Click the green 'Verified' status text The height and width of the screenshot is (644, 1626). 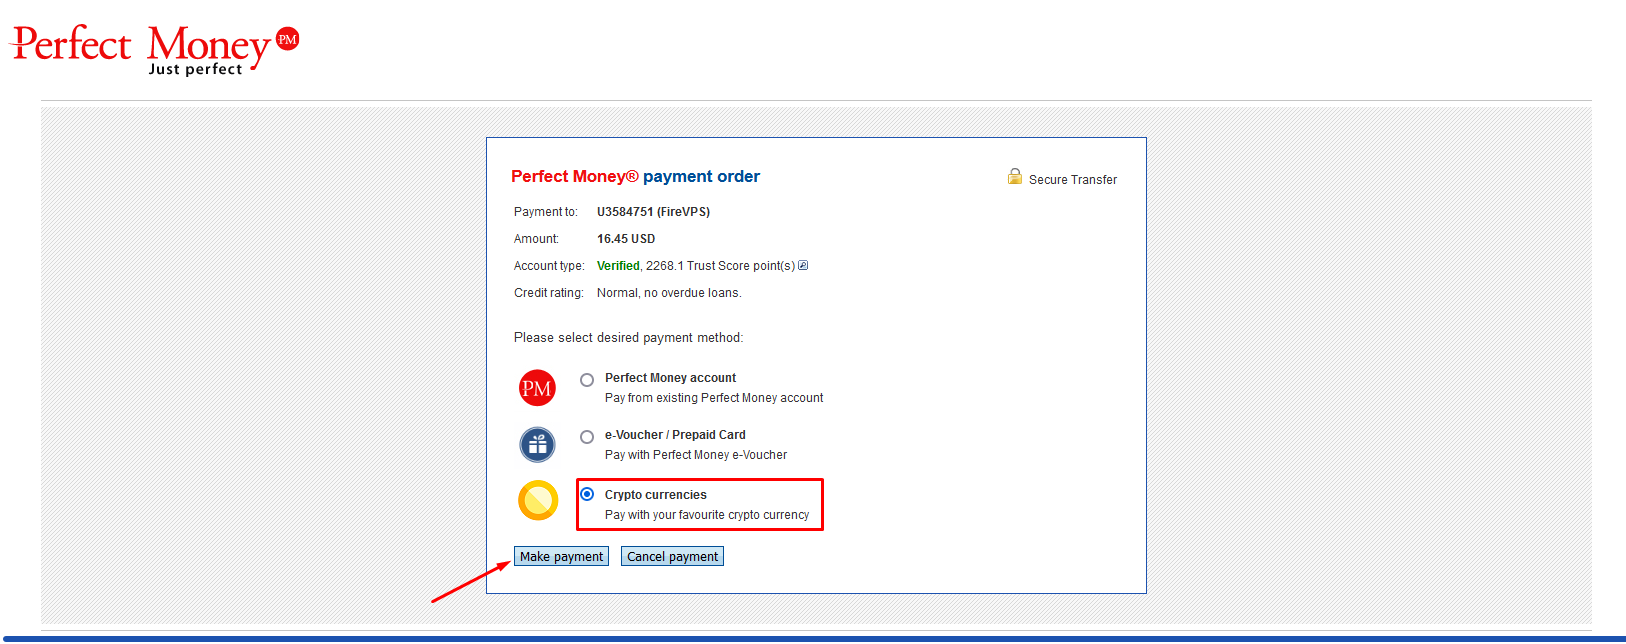click(x=618, y=266)
